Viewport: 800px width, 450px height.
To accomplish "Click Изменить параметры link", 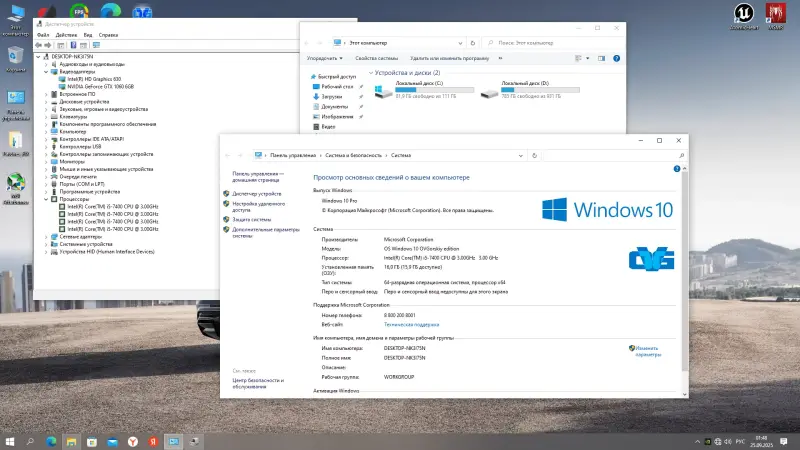I will click(648, 351).
